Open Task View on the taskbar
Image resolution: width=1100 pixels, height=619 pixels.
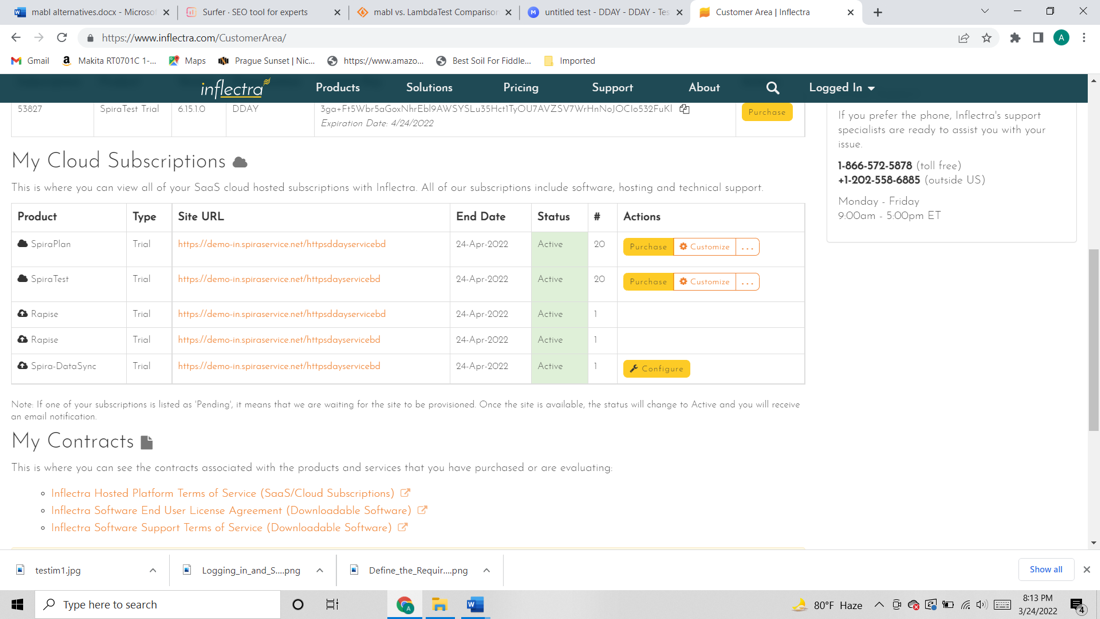click(333, 604)
